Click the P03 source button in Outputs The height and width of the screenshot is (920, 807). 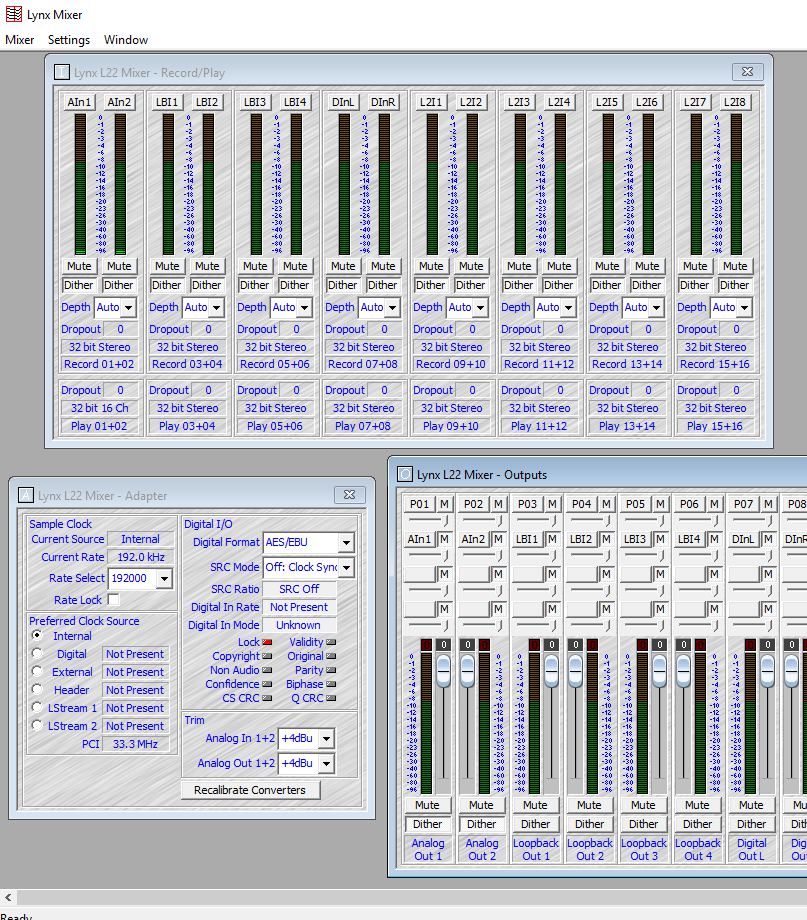(x=527, y=504)
